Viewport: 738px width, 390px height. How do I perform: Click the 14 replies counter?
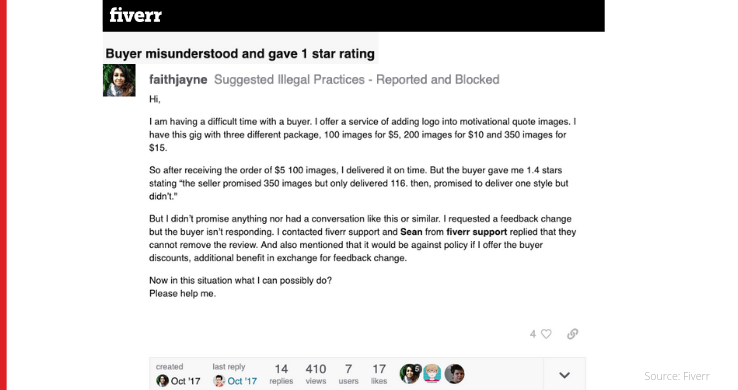(x=281, y=374)
